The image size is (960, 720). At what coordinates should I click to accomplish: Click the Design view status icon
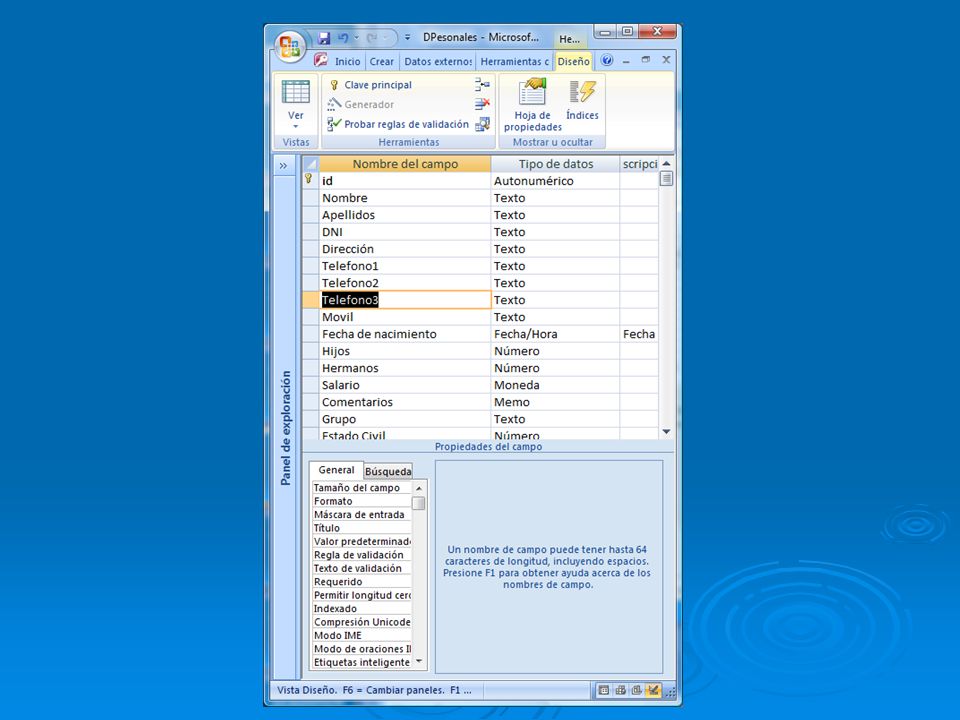click(x=653, y=691)
